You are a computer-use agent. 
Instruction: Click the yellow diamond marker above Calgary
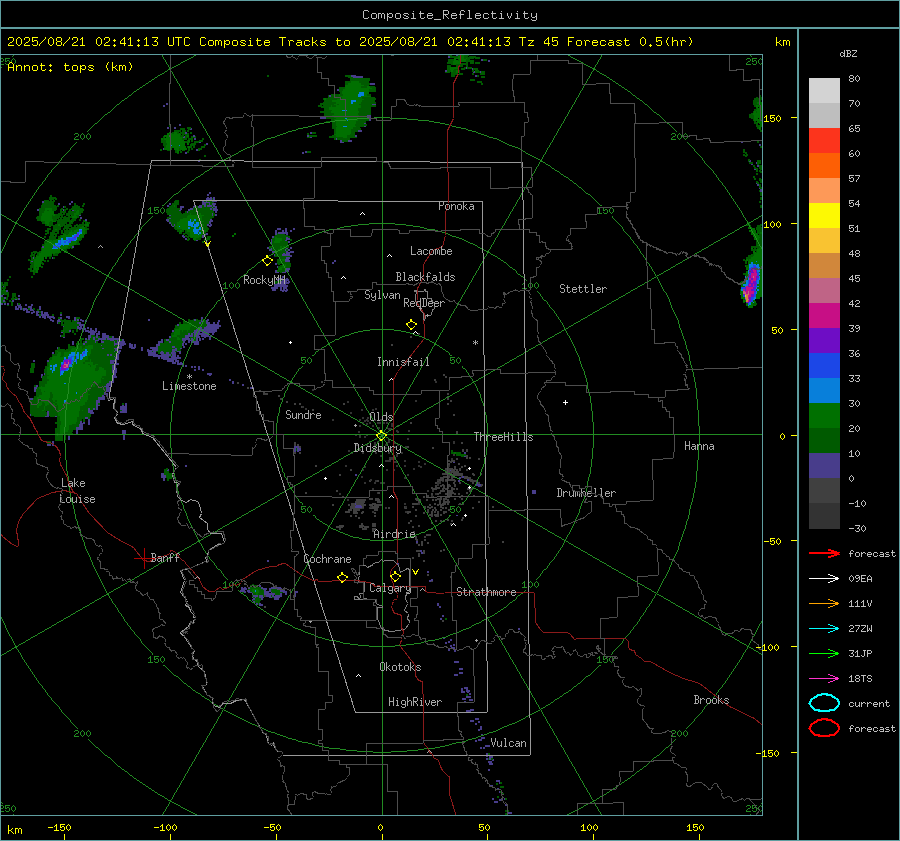(395, 576)
